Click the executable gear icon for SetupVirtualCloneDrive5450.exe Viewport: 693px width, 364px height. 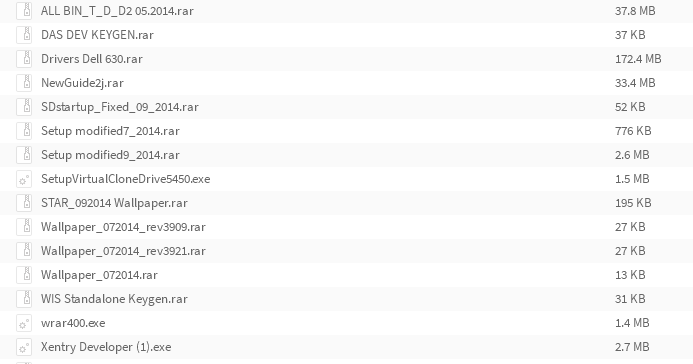click(x=24, y=179)
